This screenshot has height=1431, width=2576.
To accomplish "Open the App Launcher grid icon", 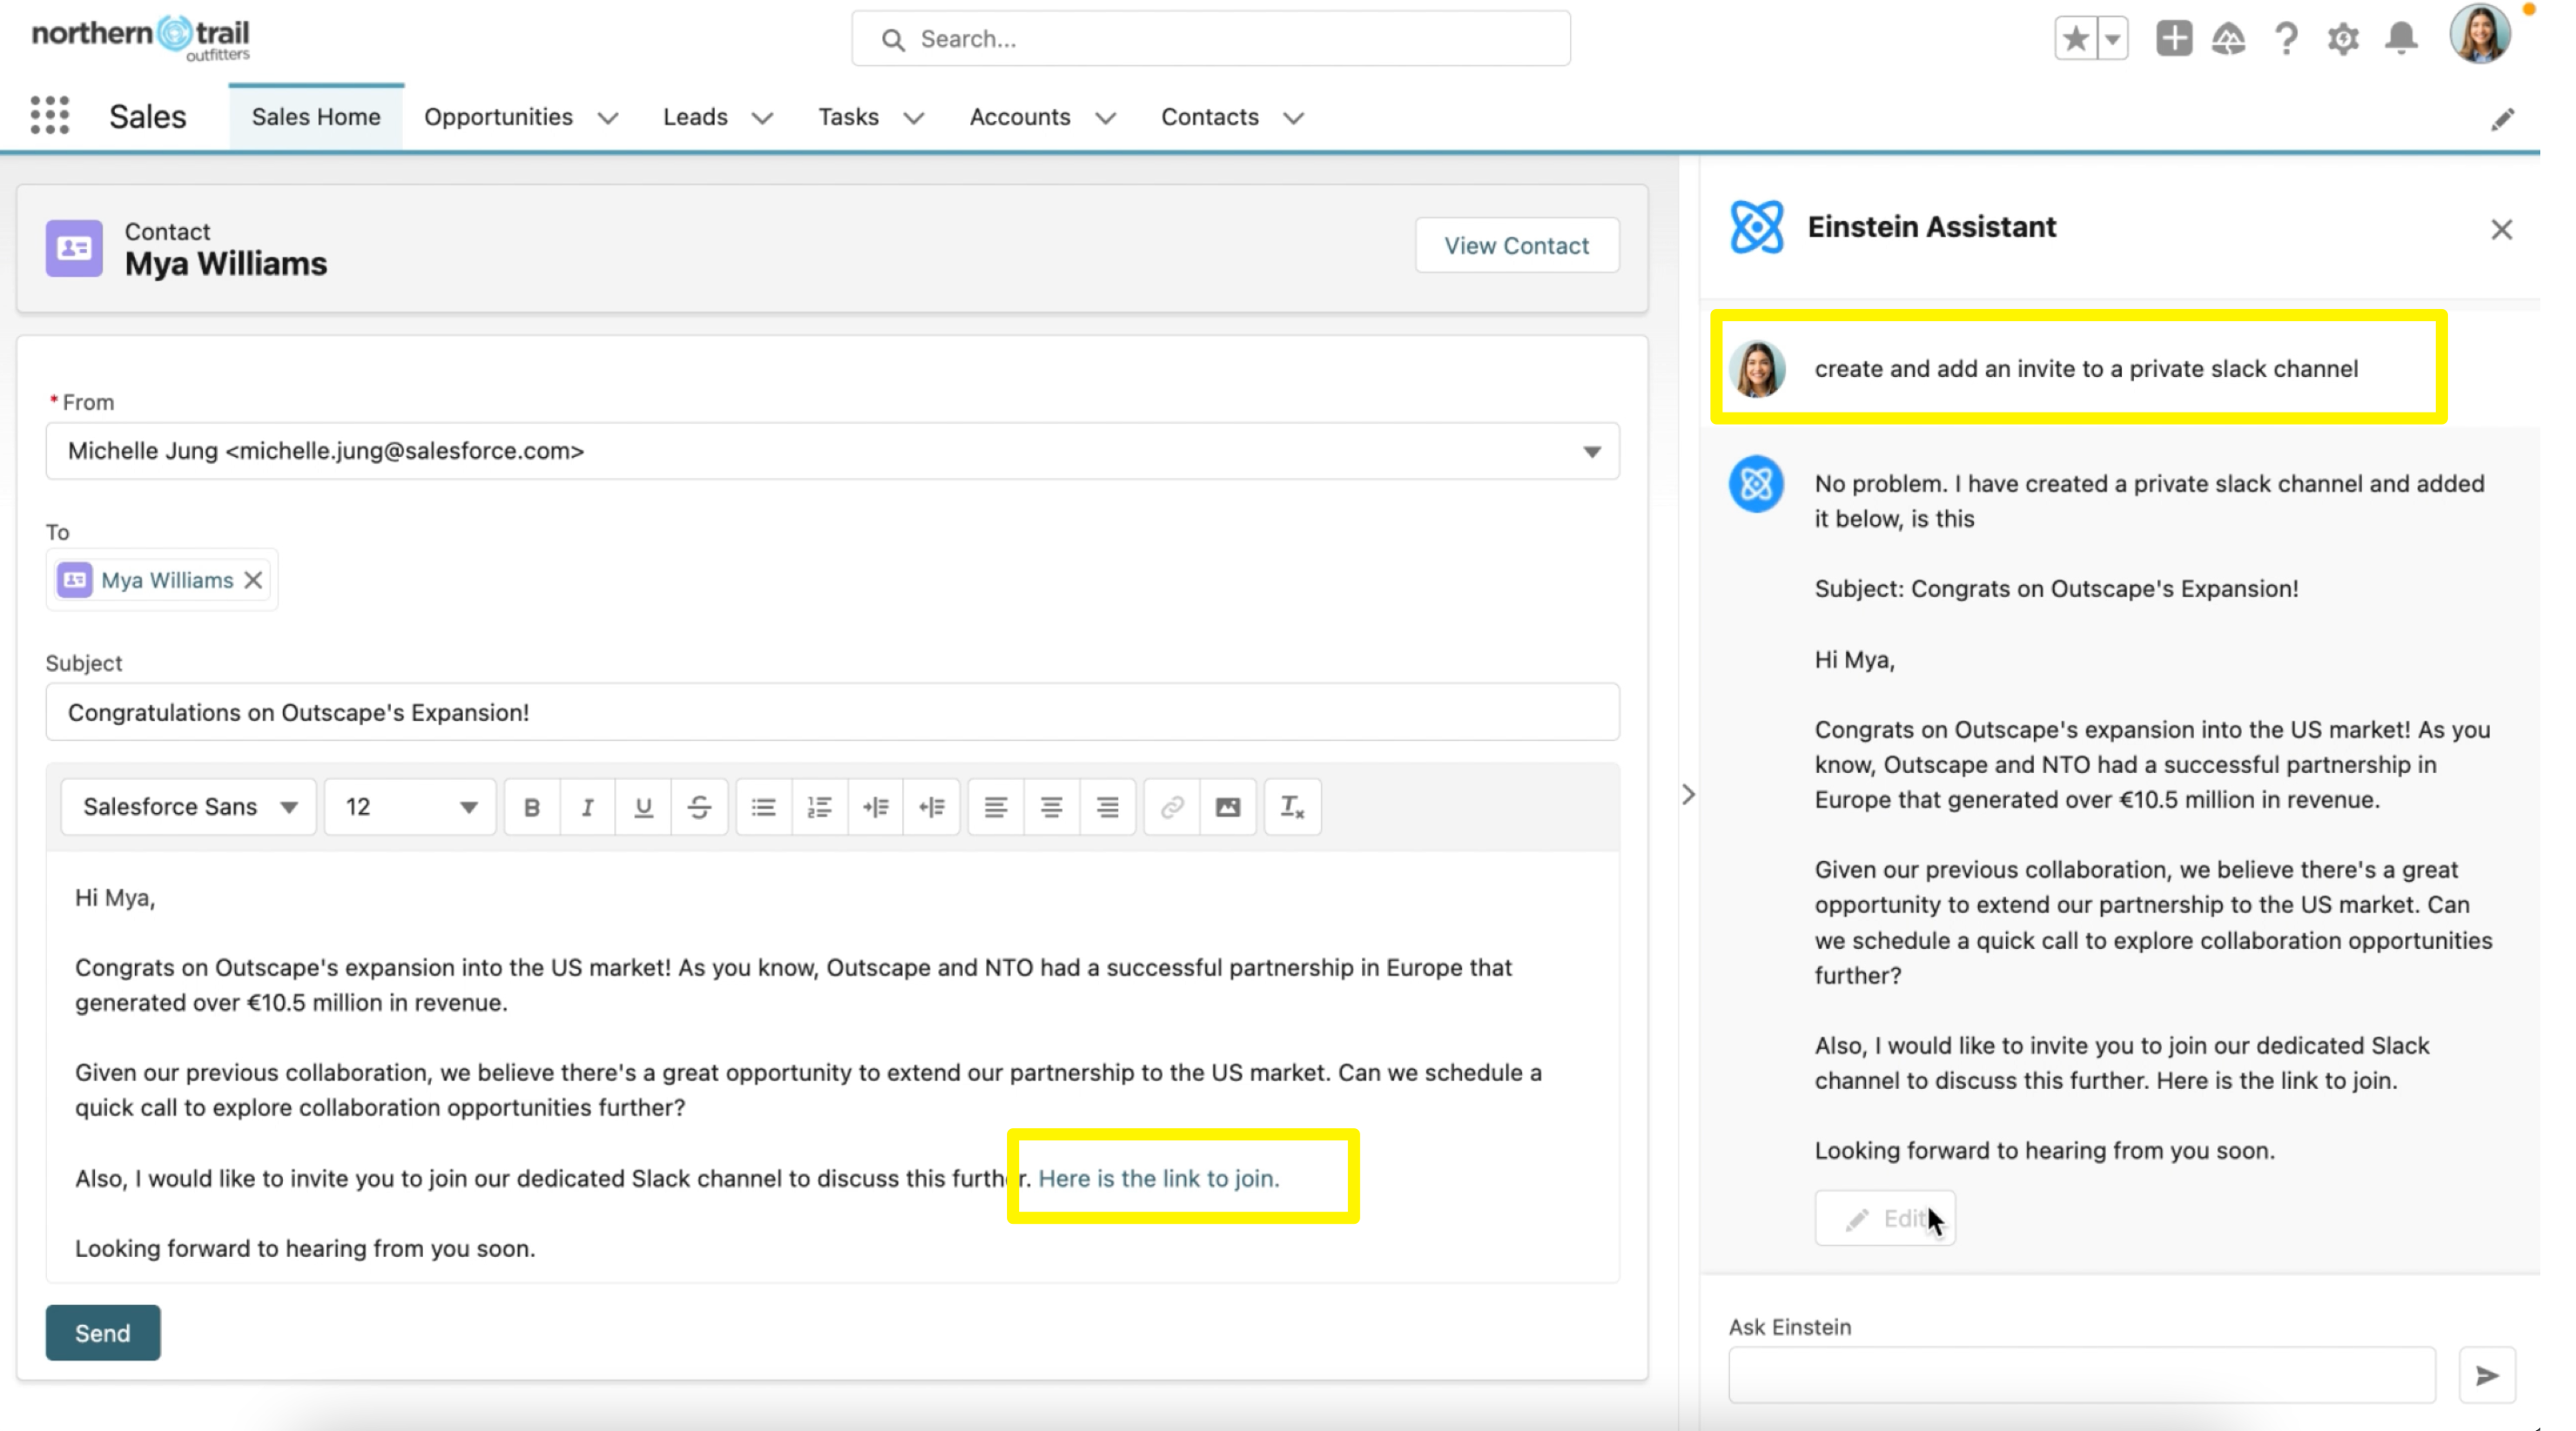I will (50, 116).
